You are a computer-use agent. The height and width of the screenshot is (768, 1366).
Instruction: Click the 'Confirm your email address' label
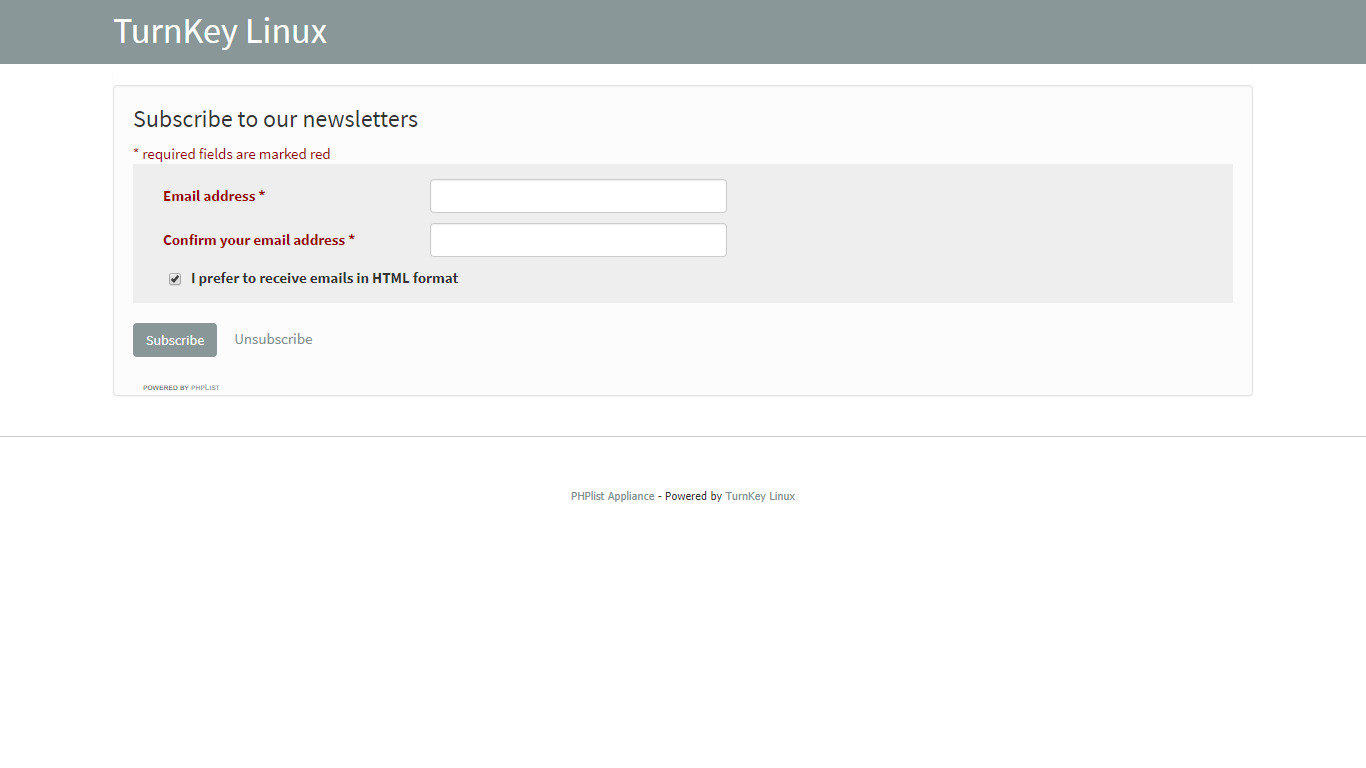pyautogui.click(x=254, y=240)
